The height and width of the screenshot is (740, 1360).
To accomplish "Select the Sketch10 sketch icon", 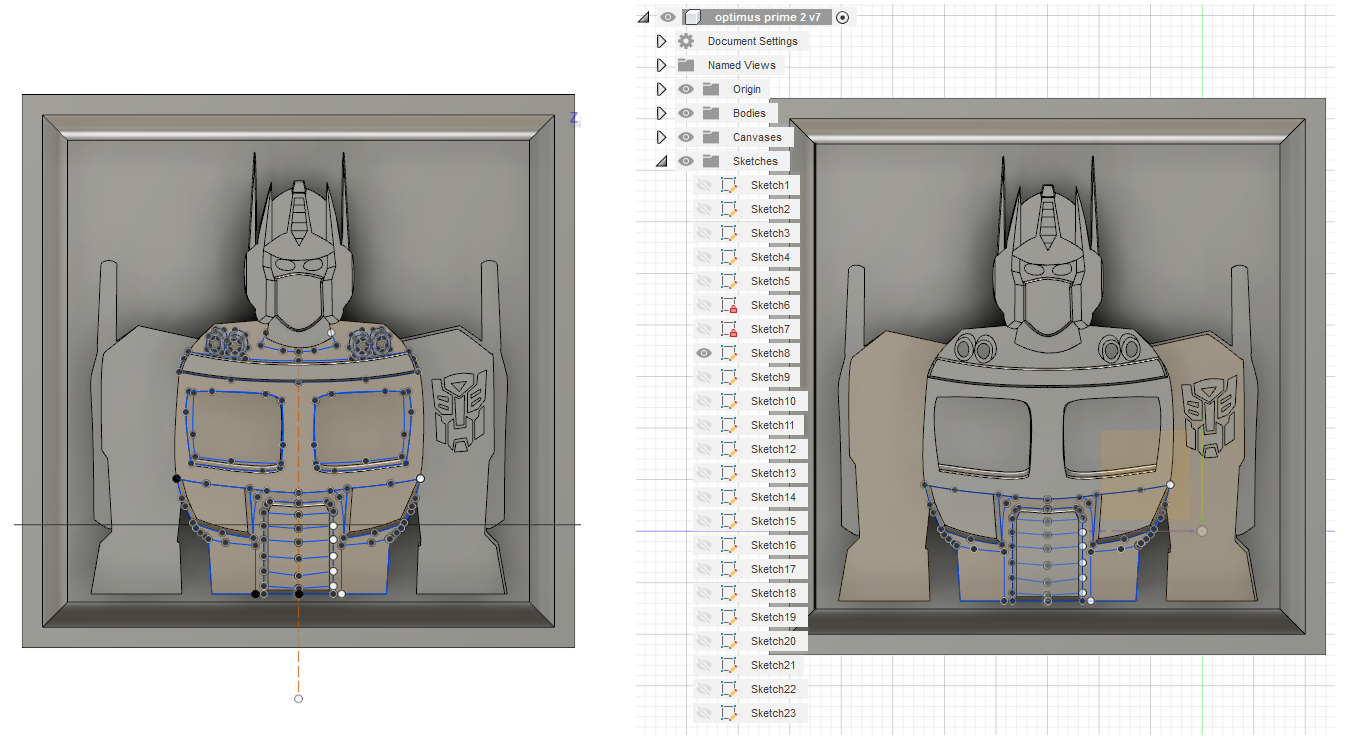I will click(729, 401).
